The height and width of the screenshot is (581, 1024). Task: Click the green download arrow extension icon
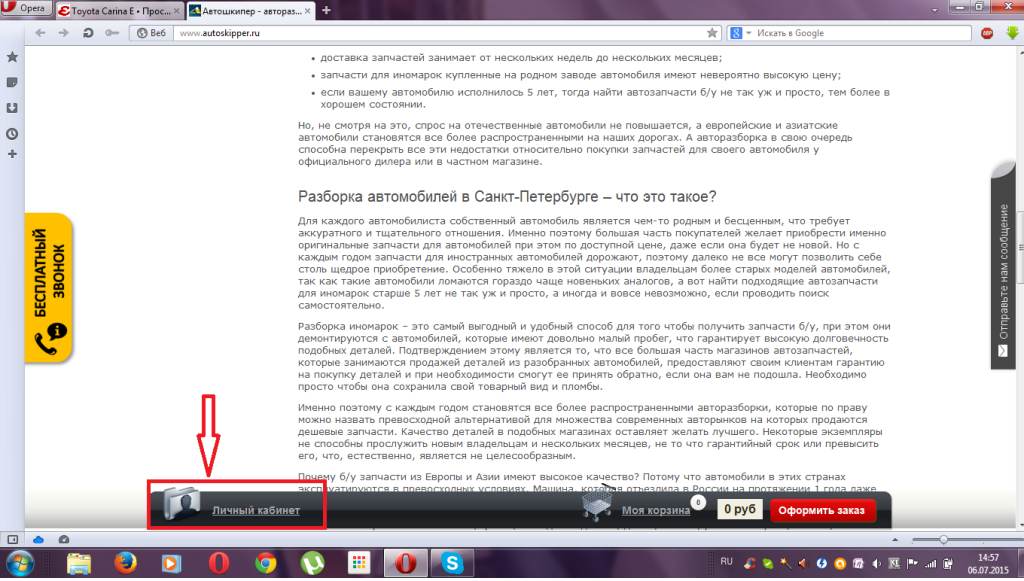(1011, 33)
